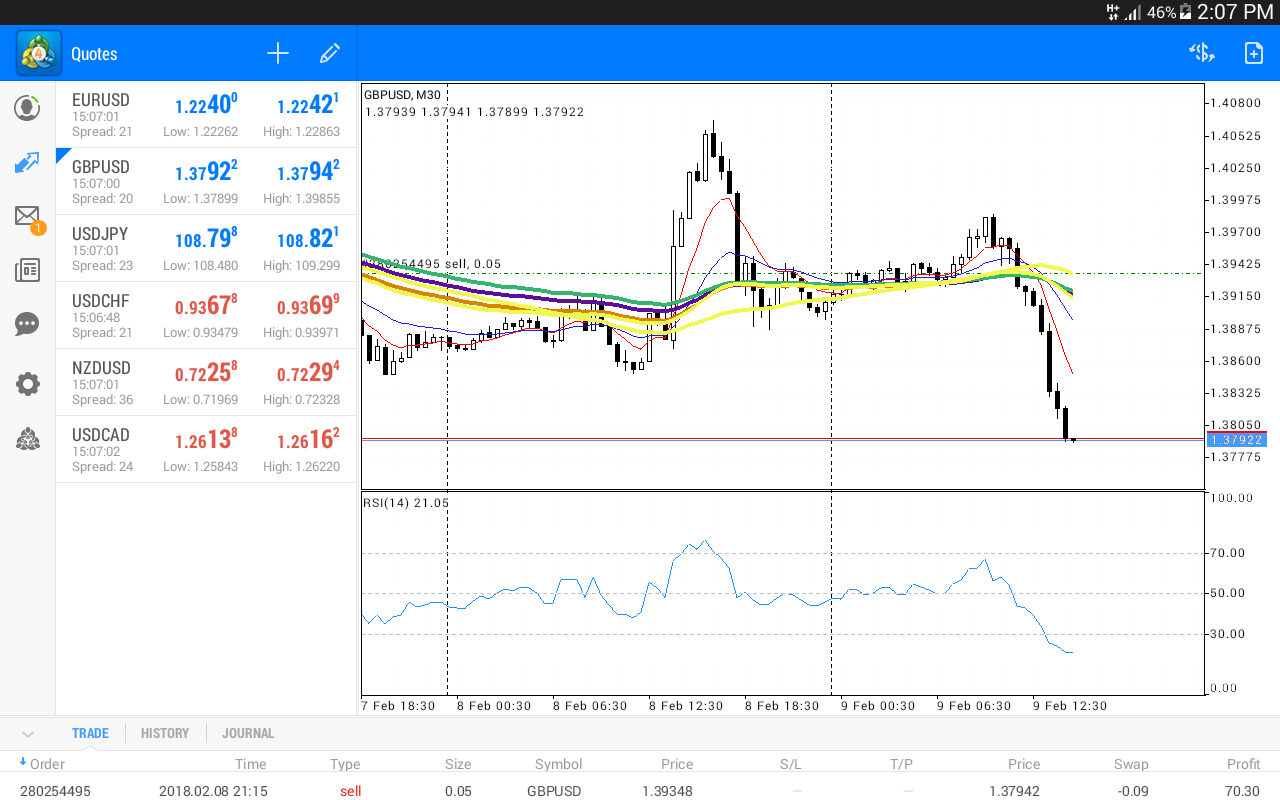
Task: Tap the NZDUSD bid price 0.72258
Action: coord(207,372)
